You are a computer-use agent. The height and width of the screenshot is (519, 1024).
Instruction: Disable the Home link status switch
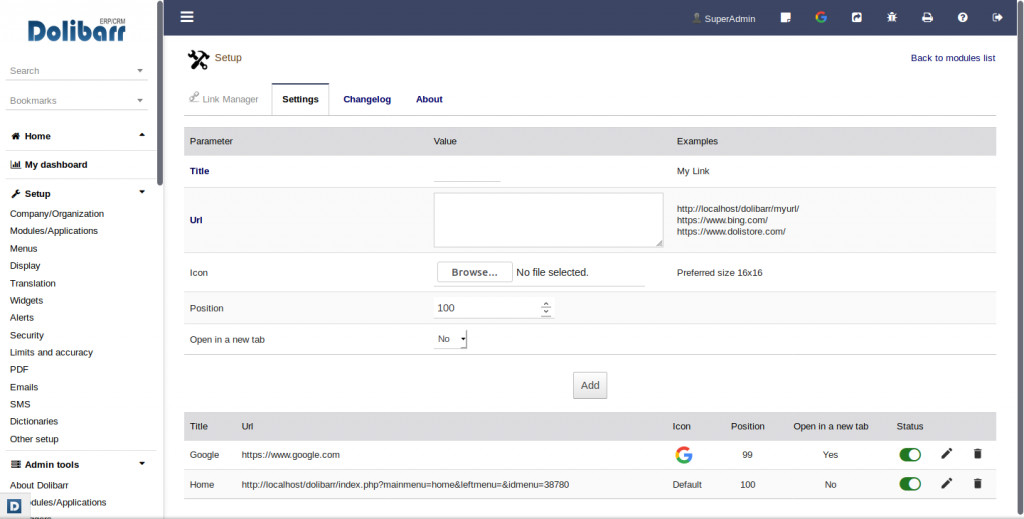910,484
